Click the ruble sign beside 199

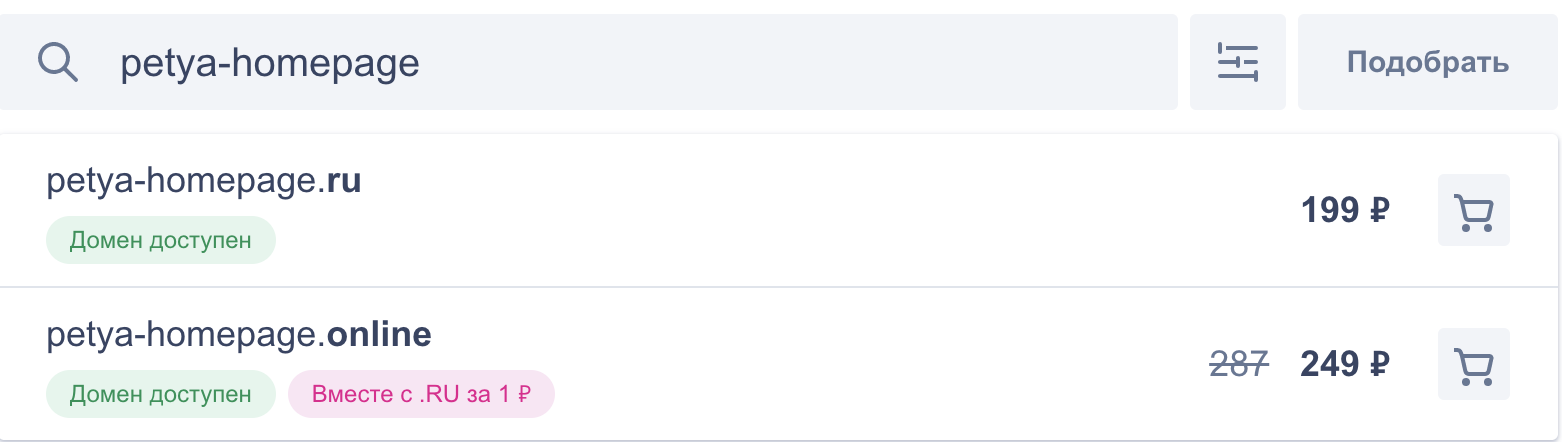(1379, 210)
